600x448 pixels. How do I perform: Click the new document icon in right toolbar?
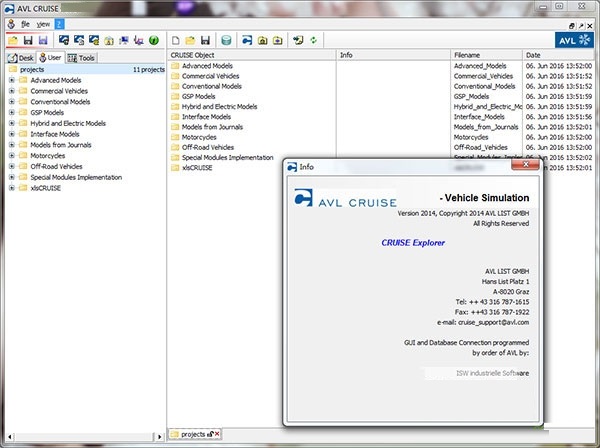click(175, 41)
